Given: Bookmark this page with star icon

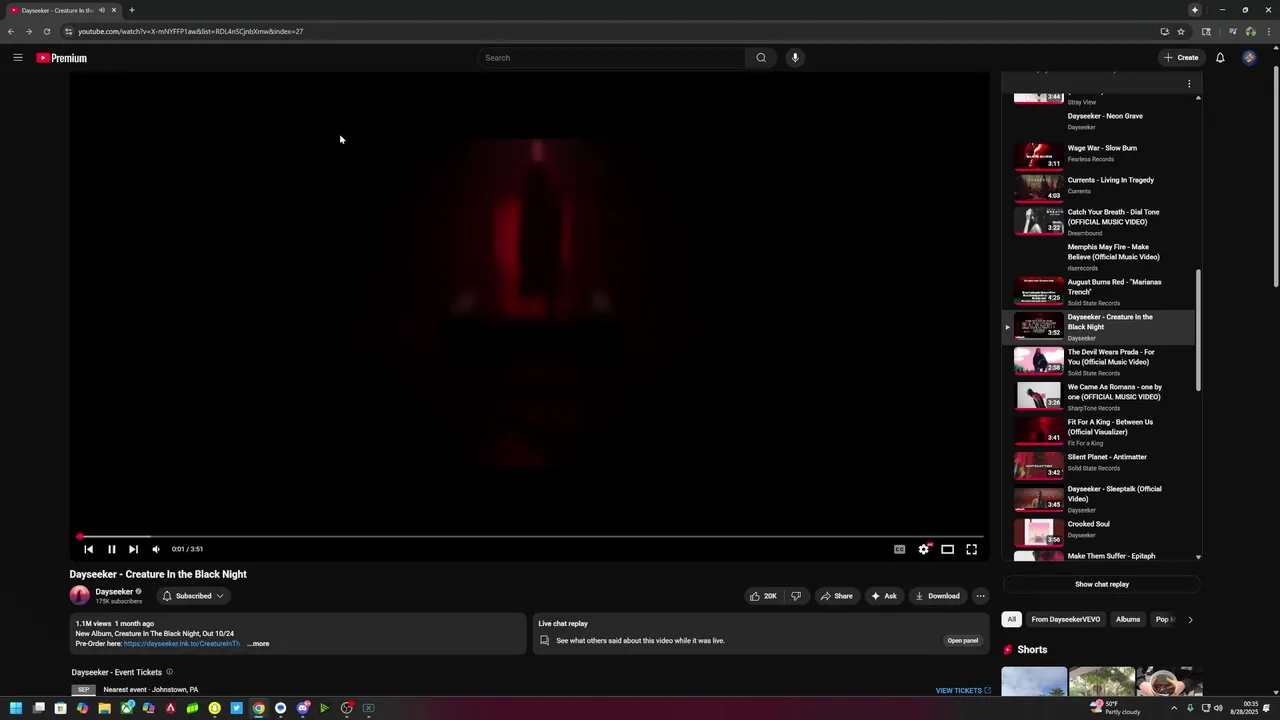Looking at the screenshot, I should click(1180, 31).
